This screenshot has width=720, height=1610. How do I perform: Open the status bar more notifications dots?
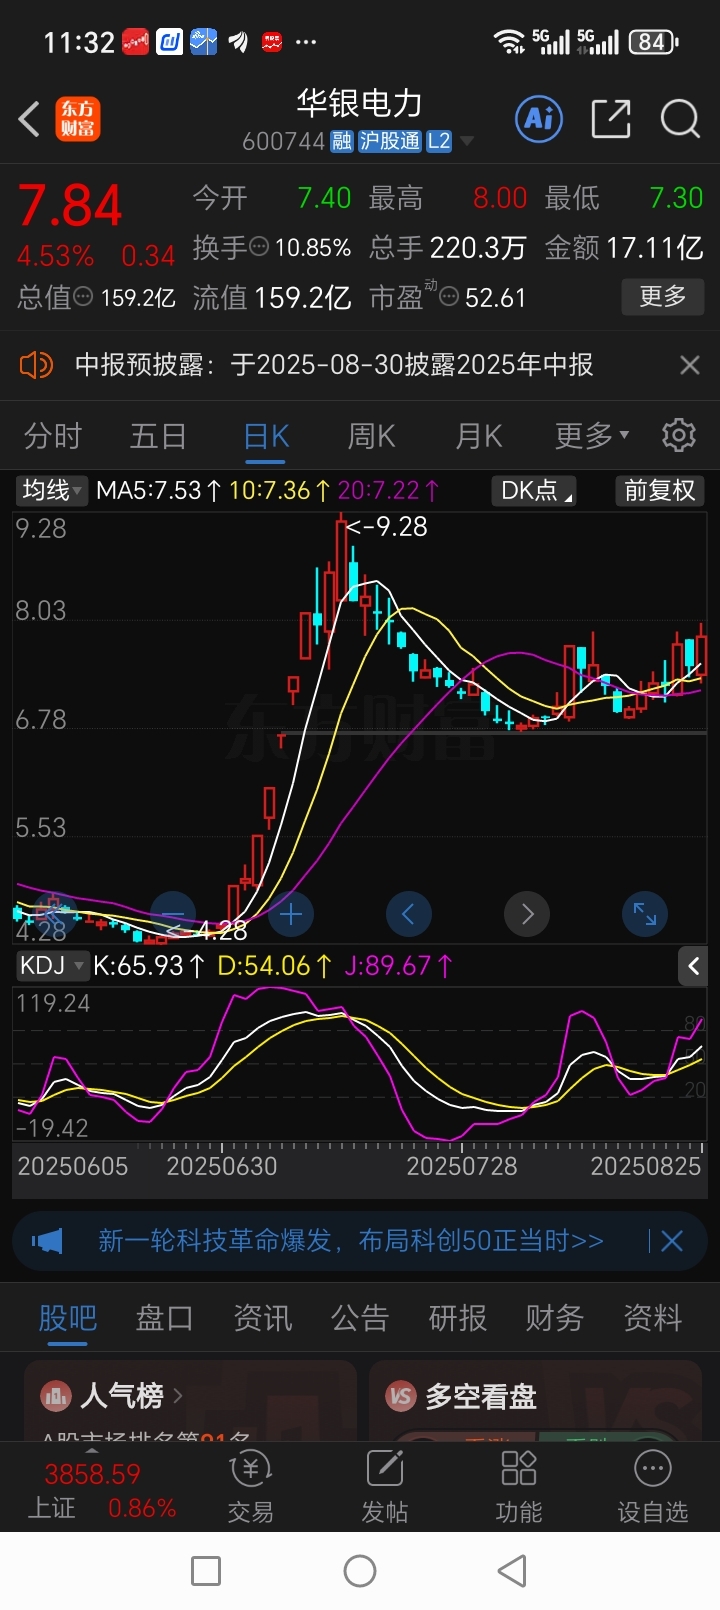point(306,42)
